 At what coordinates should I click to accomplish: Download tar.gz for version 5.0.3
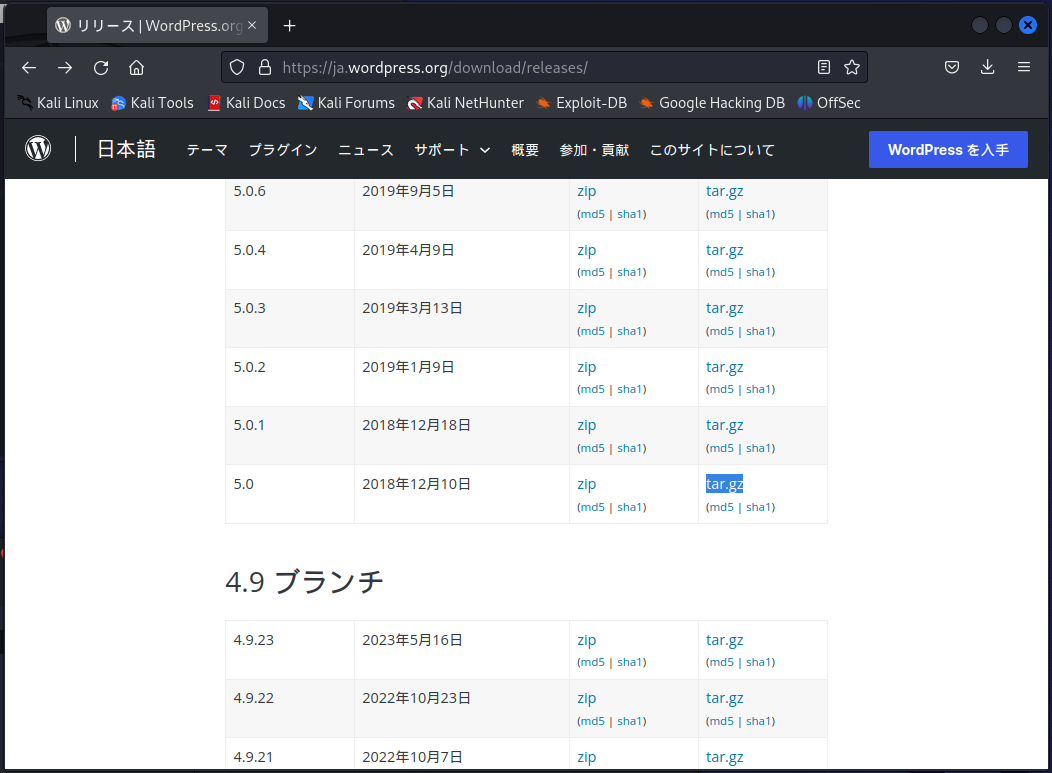tap(725, 309)
